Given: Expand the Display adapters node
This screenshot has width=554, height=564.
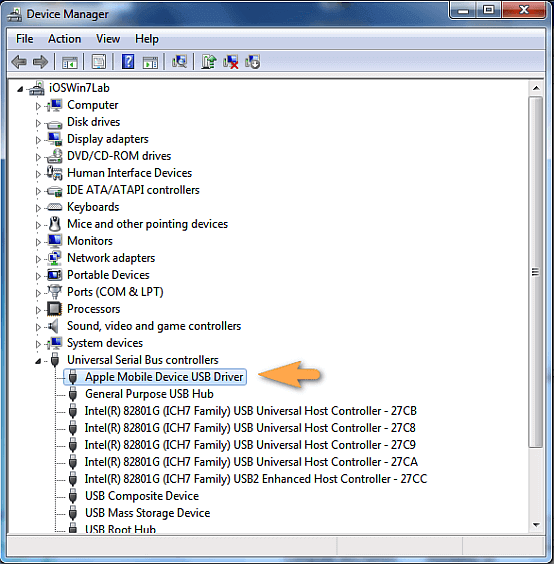Looking at the screenshot, I should [38, 140].
